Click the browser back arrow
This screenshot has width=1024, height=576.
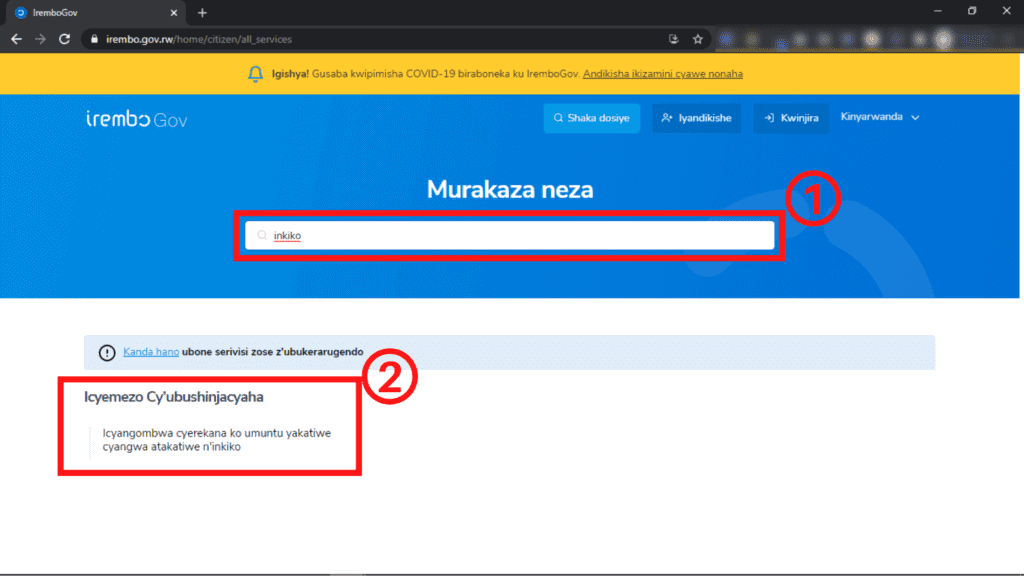tap(16, 39)
